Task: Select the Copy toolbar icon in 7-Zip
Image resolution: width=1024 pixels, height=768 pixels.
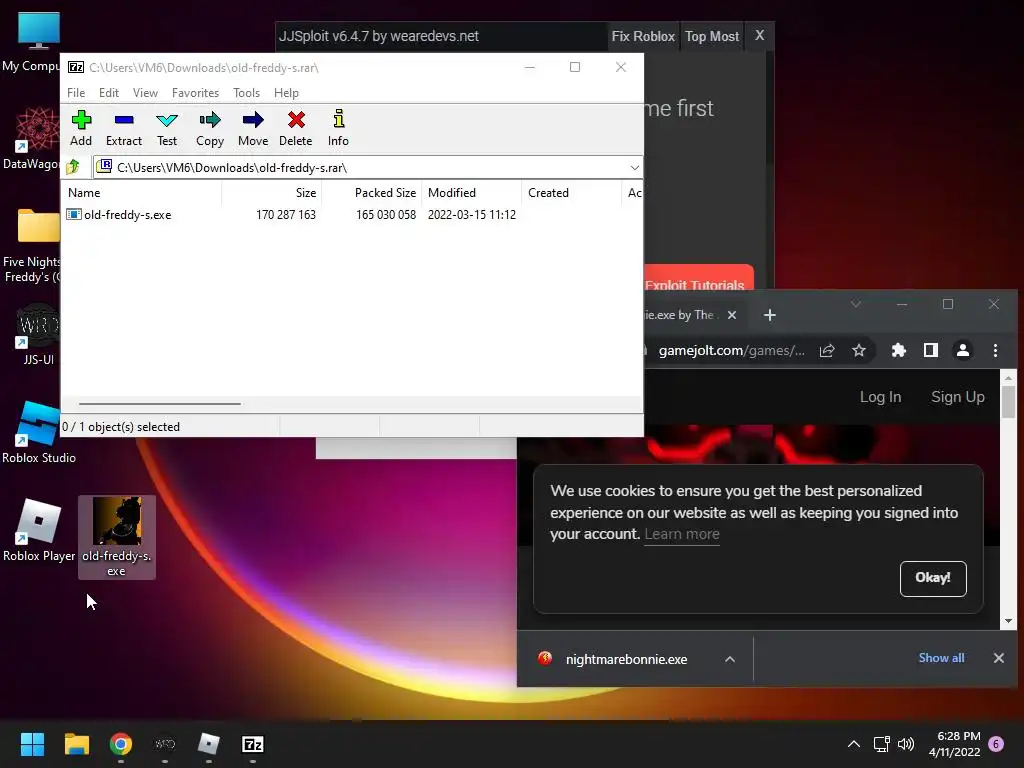Action: 210,128
